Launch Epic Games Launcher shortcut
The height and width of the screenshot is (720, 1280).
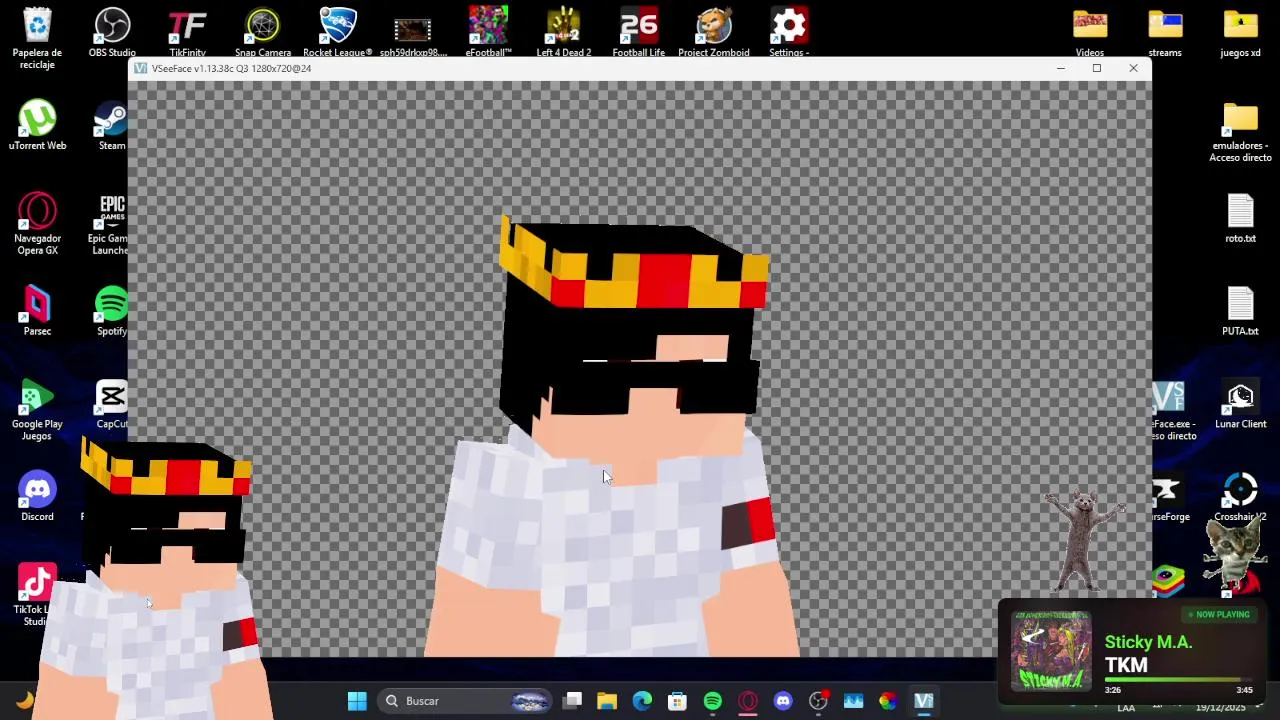tap(108, 225)
